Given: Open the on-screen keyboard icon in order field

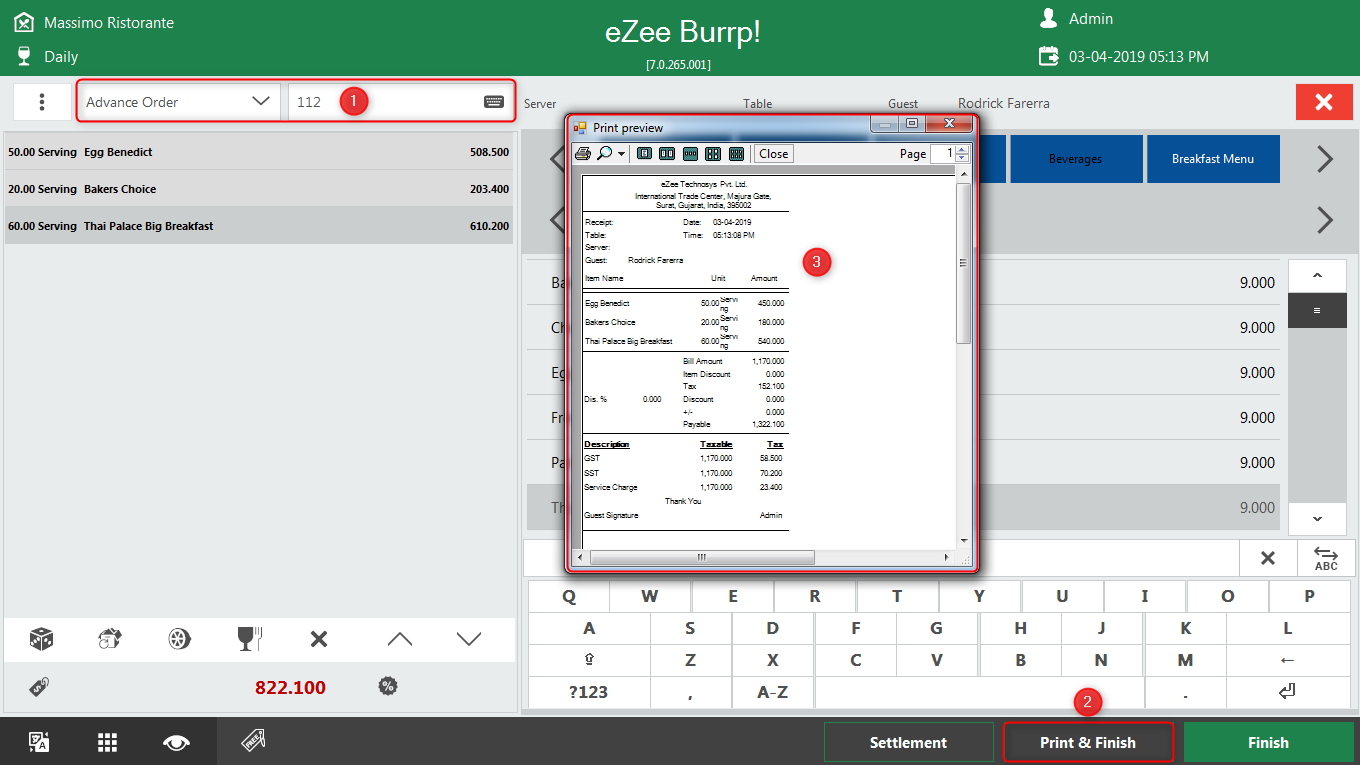Looking at the screenshot, I should 494,102.
